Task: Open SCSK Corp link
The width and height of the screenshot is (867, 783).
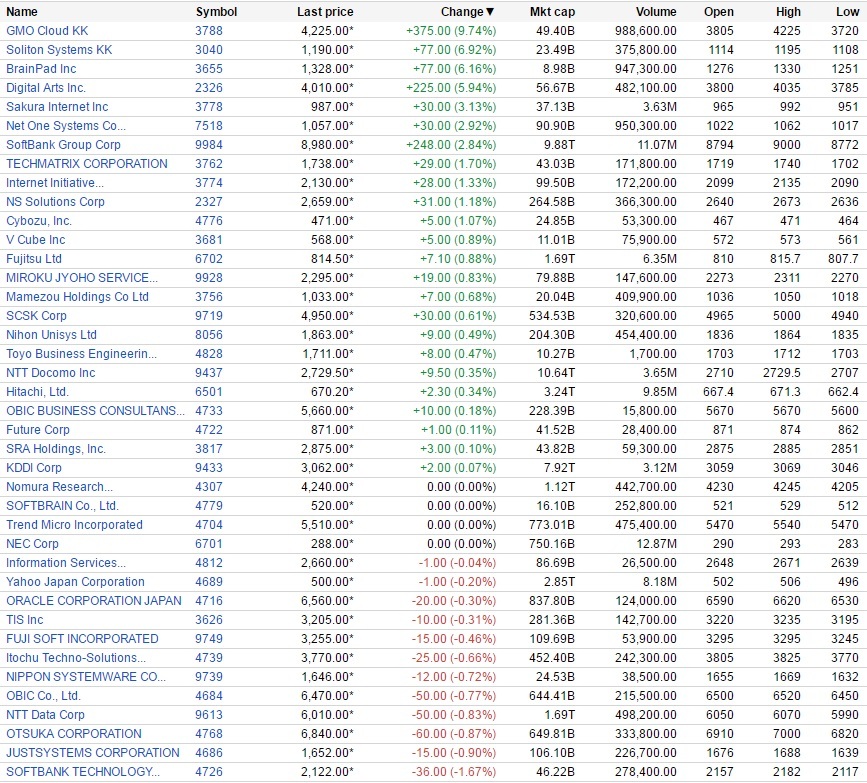Action: click(36, 316)
